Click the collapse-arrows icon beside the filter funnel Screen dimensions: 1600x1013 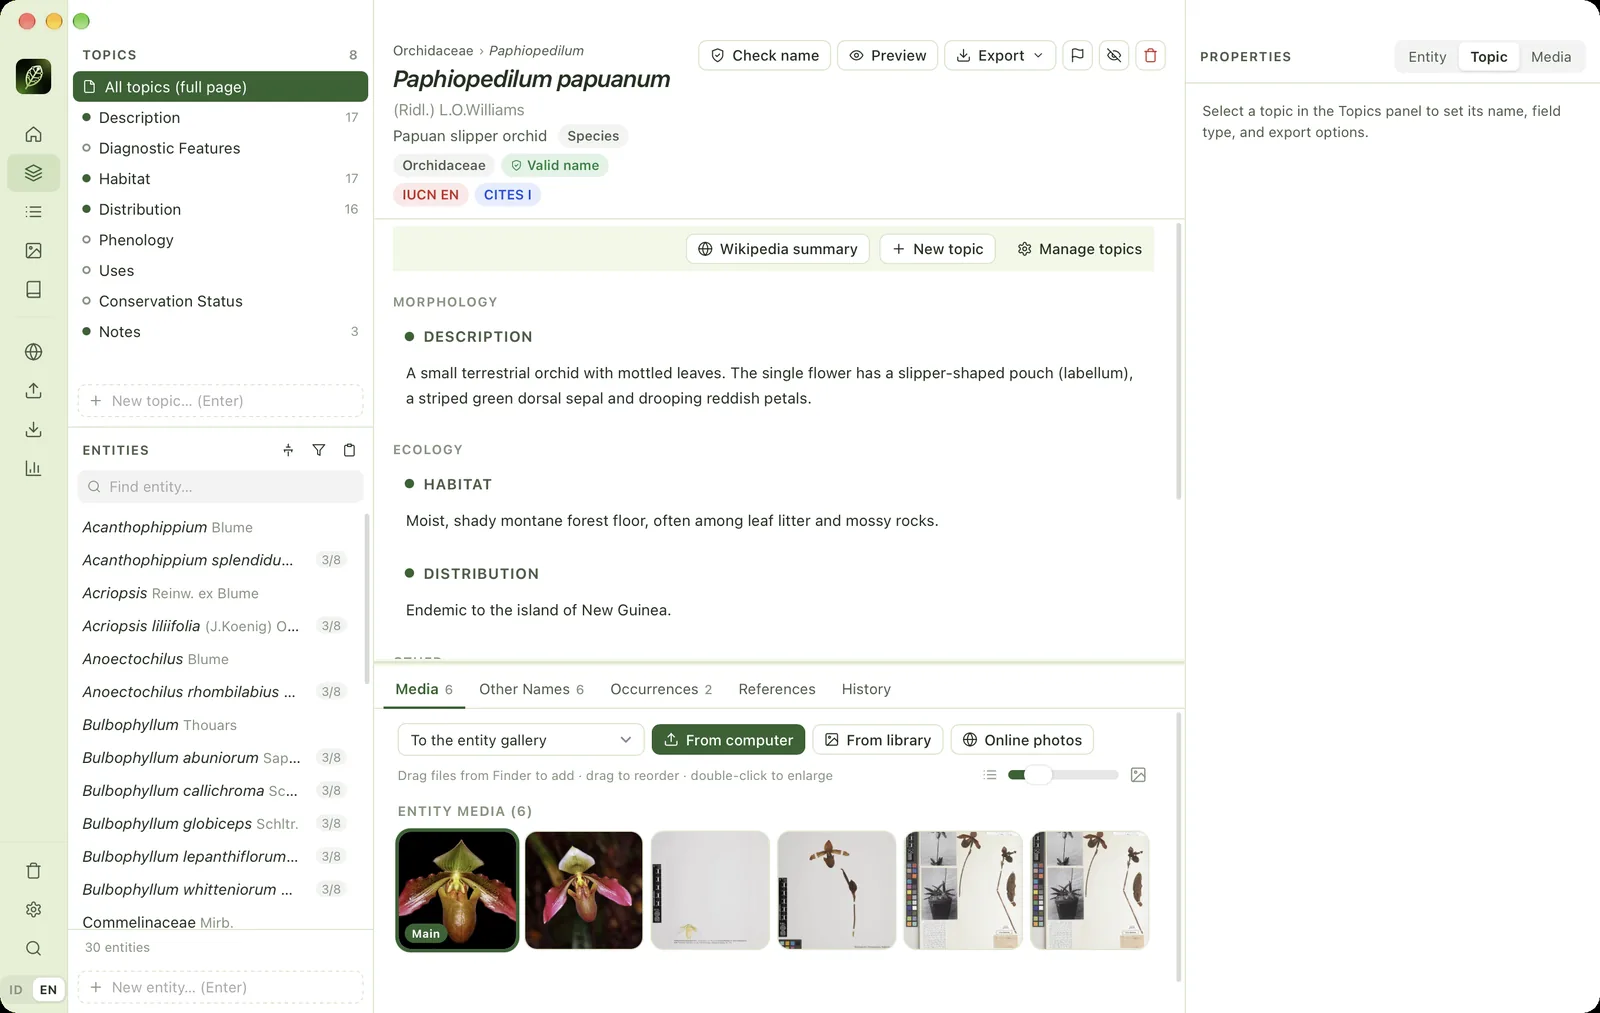(x=288, y=450)
